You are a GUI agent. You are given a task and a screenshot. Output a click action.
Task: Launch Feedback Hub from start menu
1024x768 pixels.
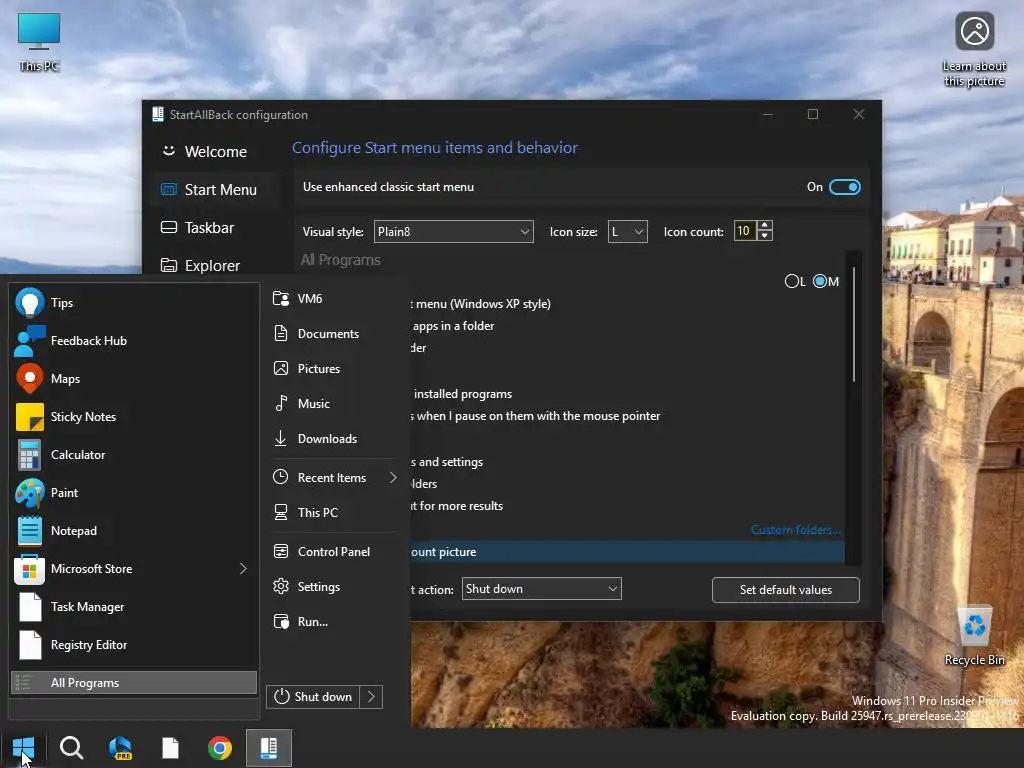(x=134, y=340)
